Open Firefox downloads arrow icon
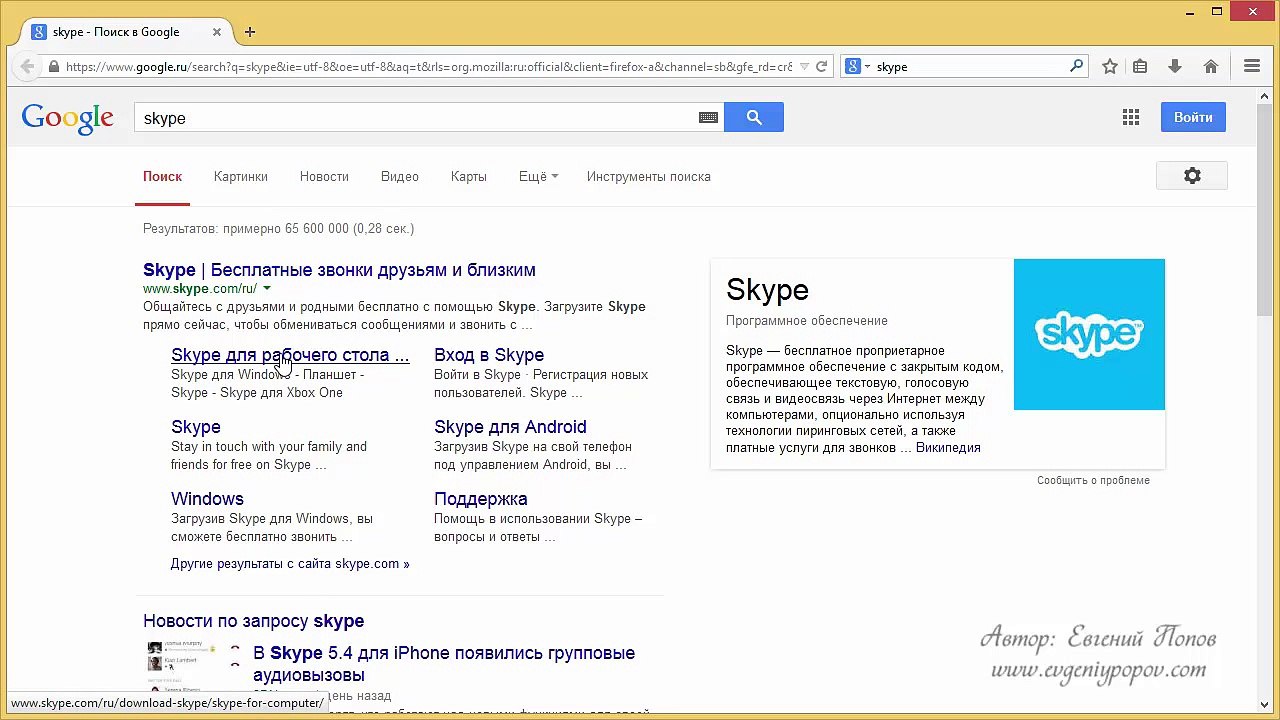The width and height of the screenshot is (1280, 720). pyautogui.click(x=1175, y=67)
